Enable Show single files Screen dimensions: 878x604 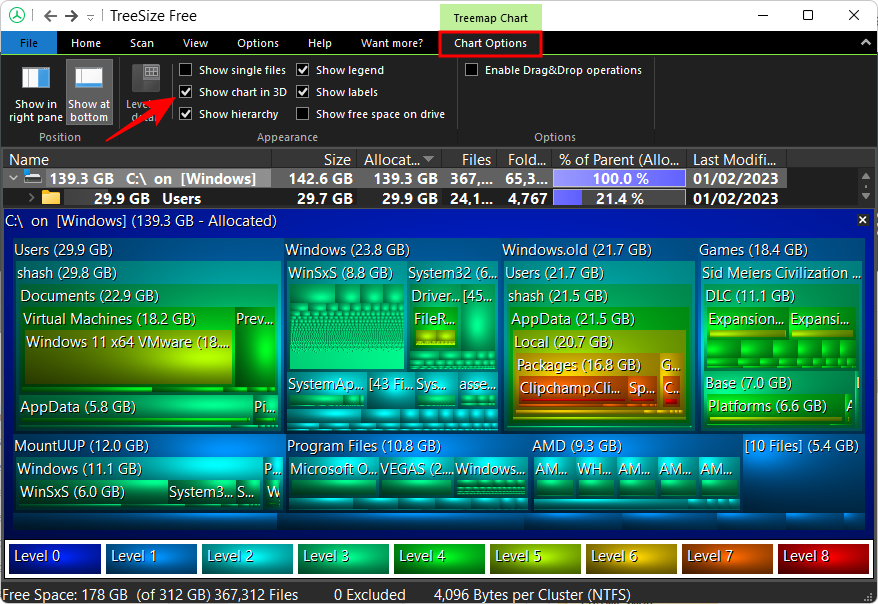tap(186, 69)
